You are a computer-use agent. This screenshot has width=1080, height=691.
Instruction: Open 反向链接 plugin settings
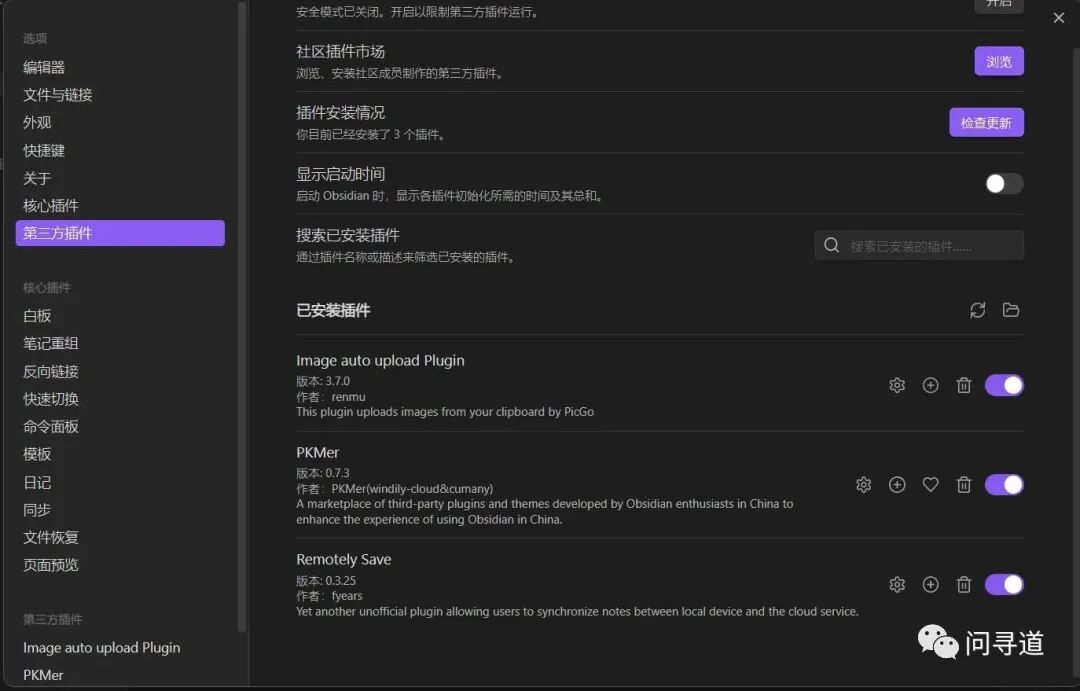tap(121, 371)
